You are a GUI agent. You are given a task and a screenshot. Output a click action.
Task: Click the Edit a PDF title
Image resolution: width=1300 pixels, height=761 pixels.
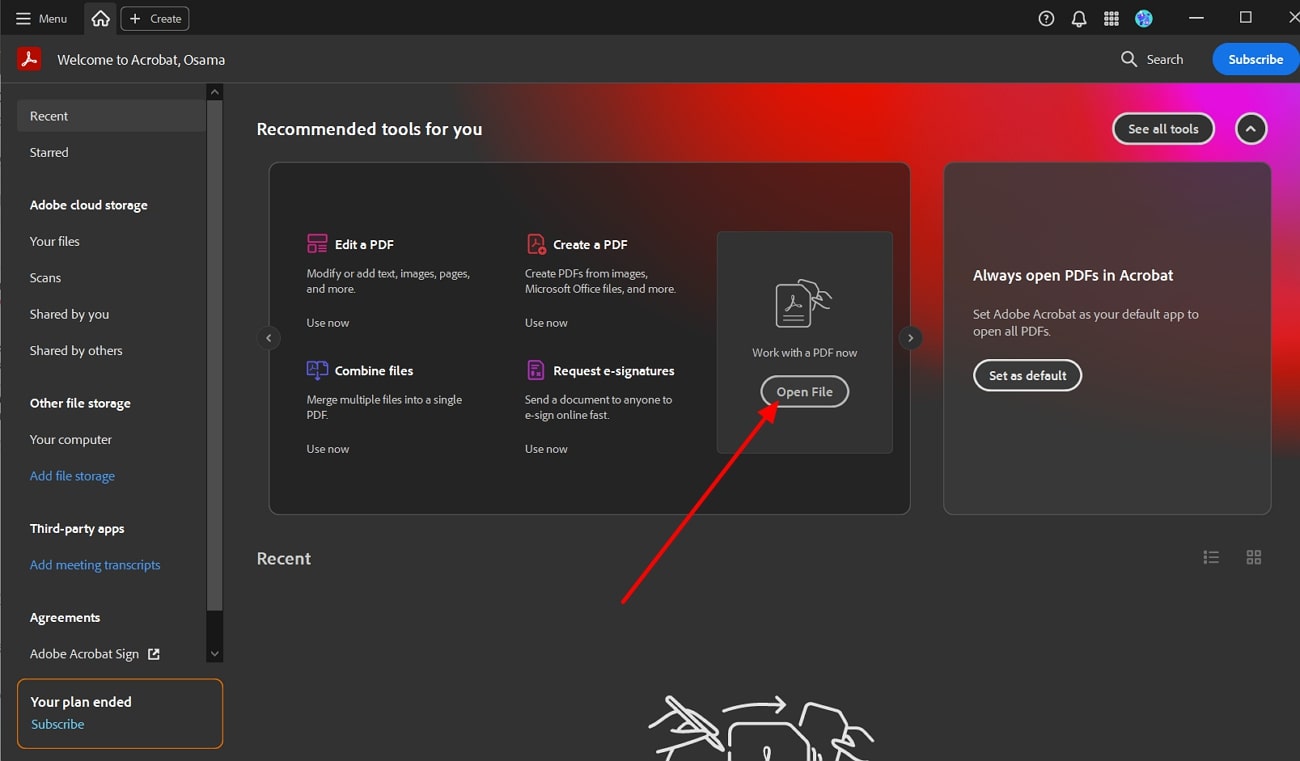364,244
